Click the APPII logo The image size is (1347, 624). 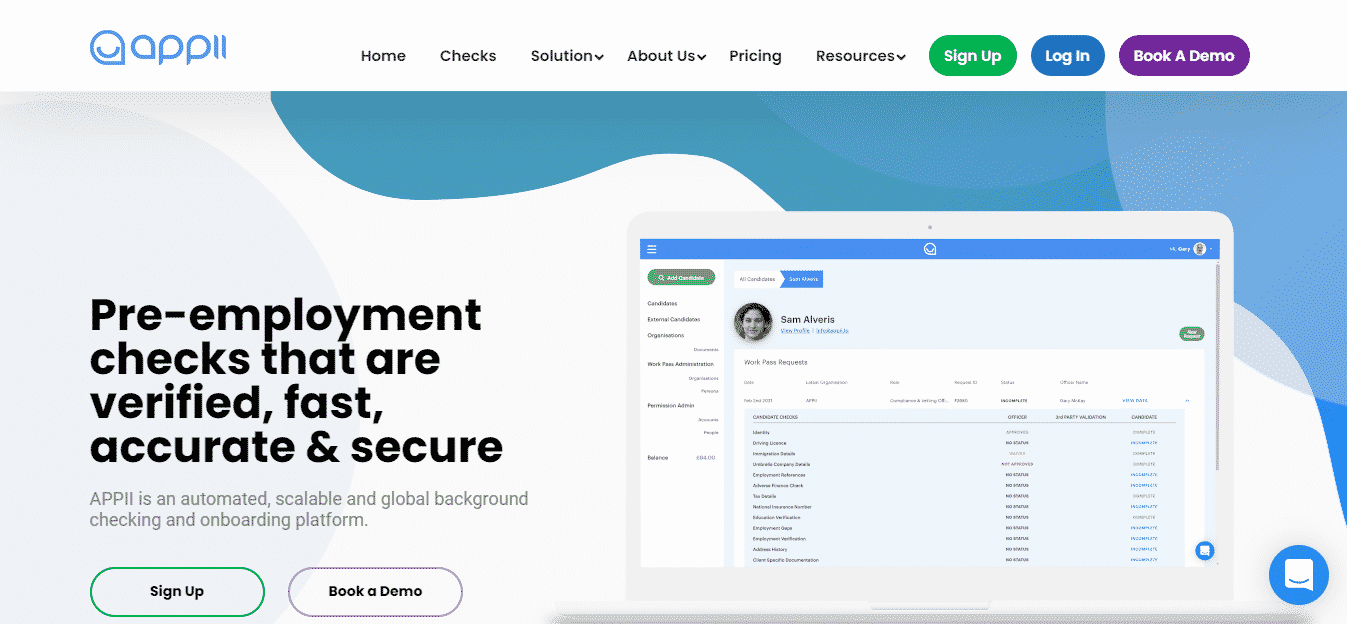click(x=158, y=47)
